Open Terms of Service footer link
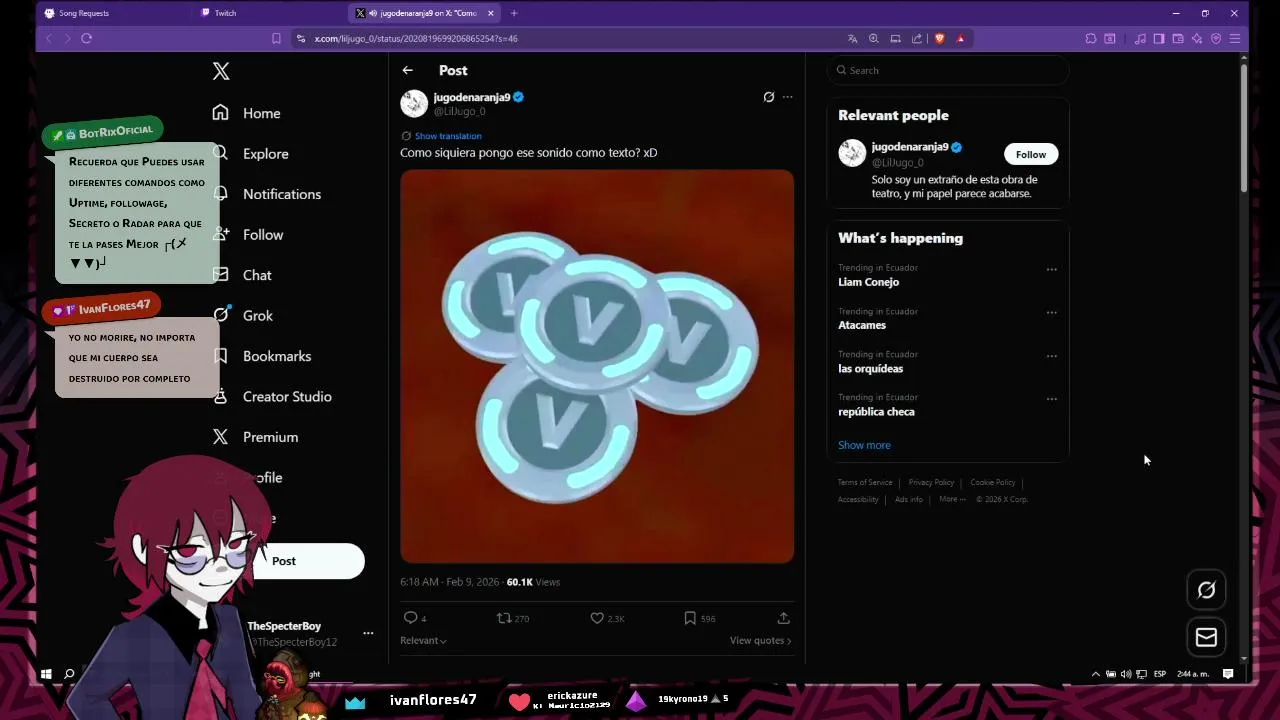Viewport: 1280px width, 720px height. (865, 483)
